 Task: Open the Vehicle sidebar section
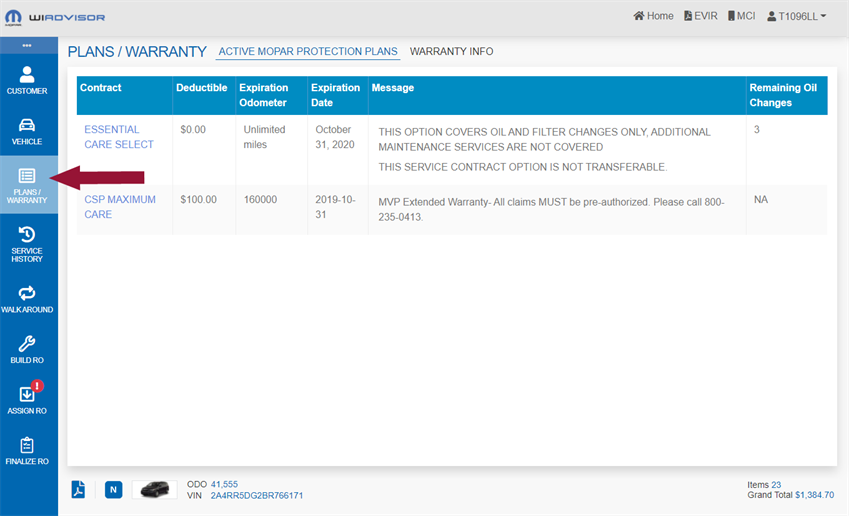click(27, 131)
